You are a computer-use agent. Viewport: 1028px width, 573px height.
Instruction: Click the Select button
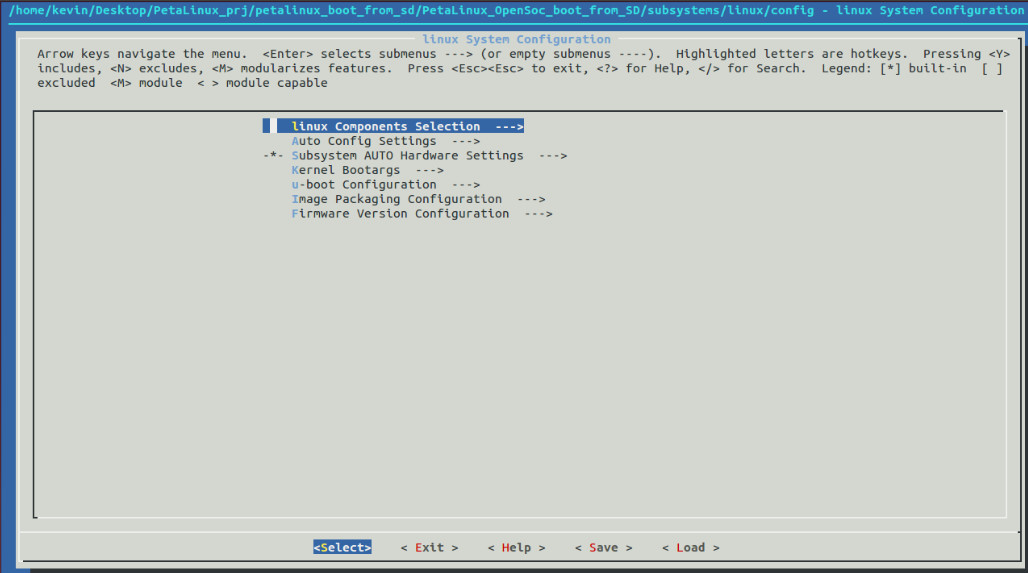coord(342,547)
